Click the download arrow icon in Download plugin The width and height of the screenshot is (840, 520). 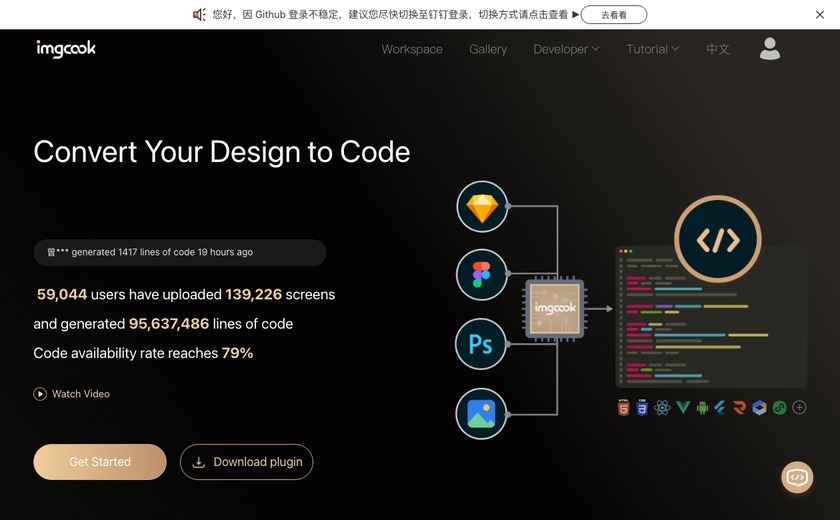[x=199, y=462]
